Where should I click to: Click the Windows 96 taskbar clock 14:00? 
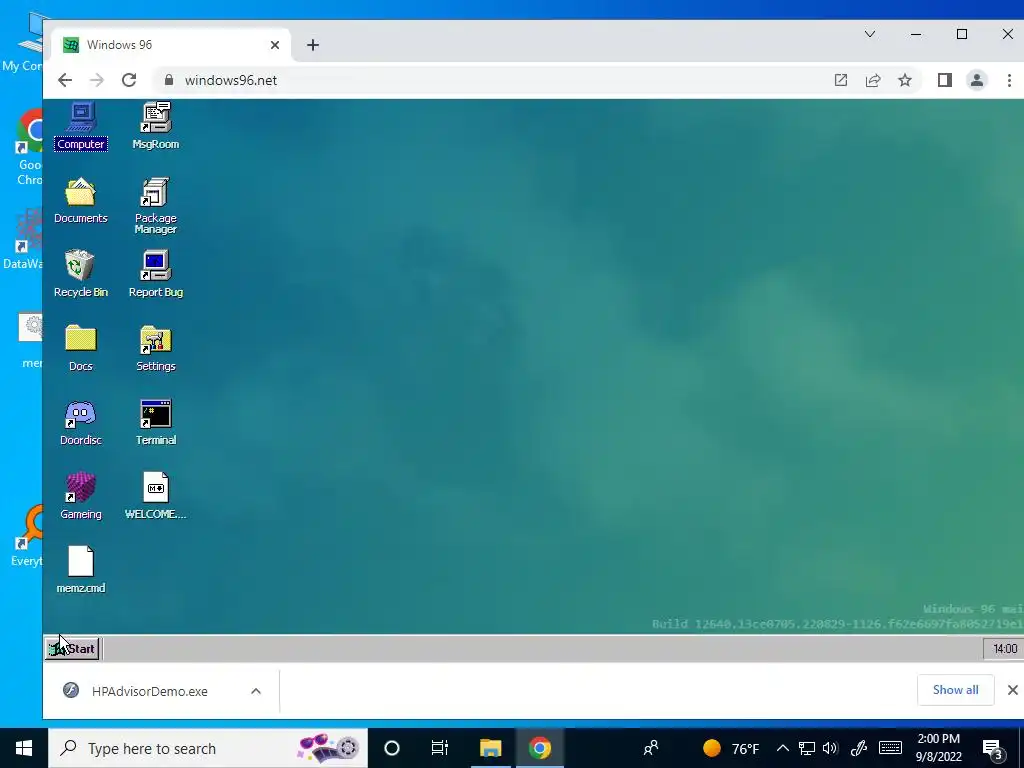[x=1004, y=648]
